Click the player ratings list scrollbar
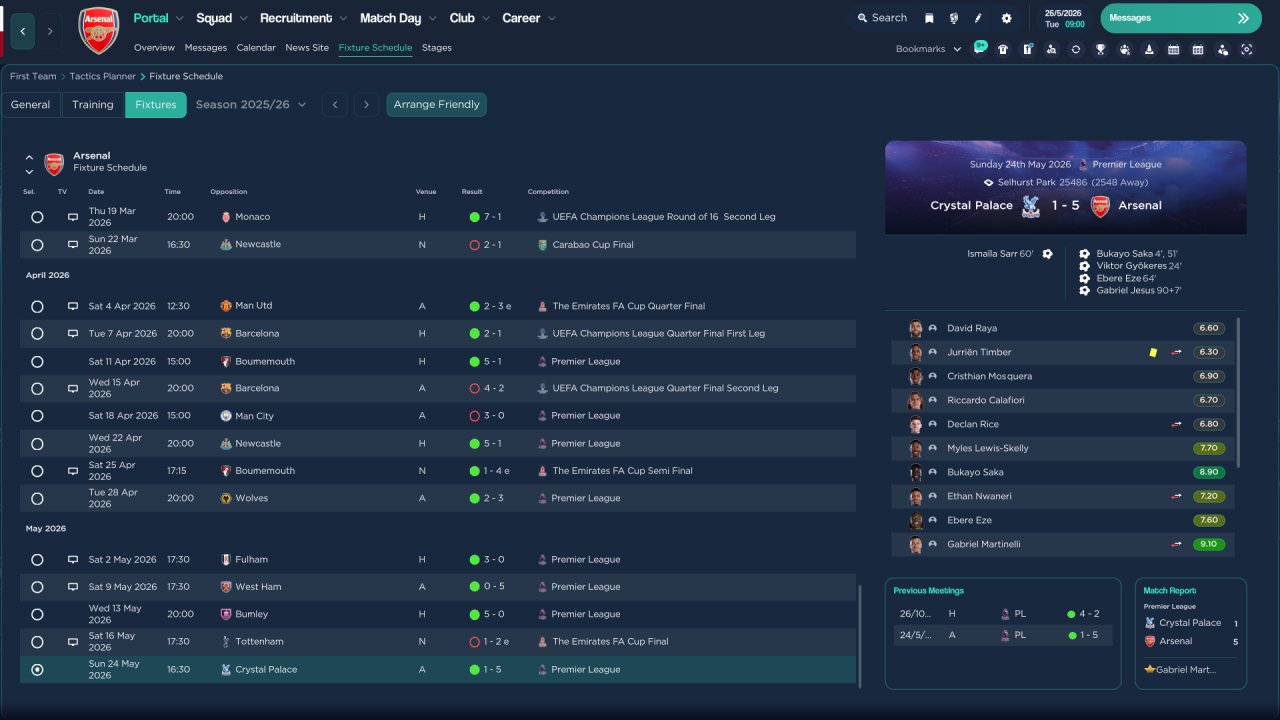Screen dimensions: 1280x720 click(x=1238, y=392)
